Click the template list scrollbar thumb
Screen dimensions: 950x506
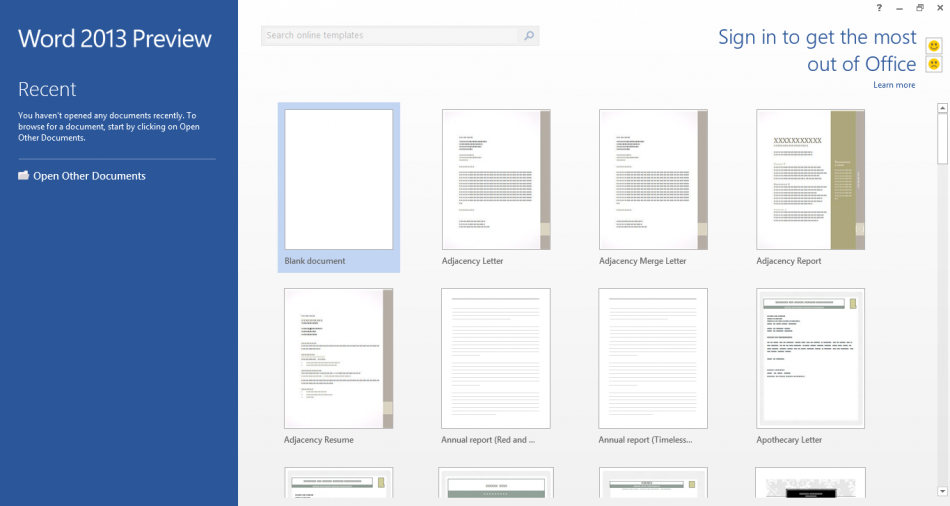[942, 139]
